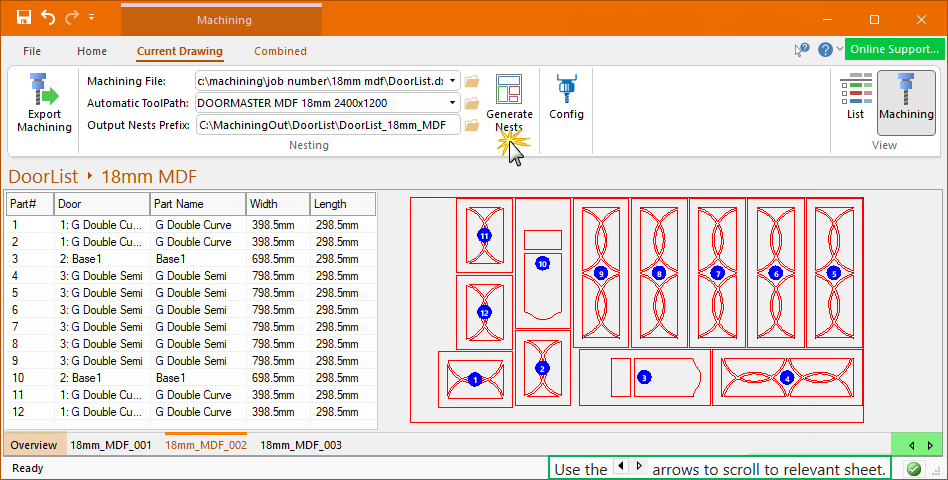Select nested part marker 12
Image resolution: width=948 pixels, height=480 pixels.
[484, 313]
